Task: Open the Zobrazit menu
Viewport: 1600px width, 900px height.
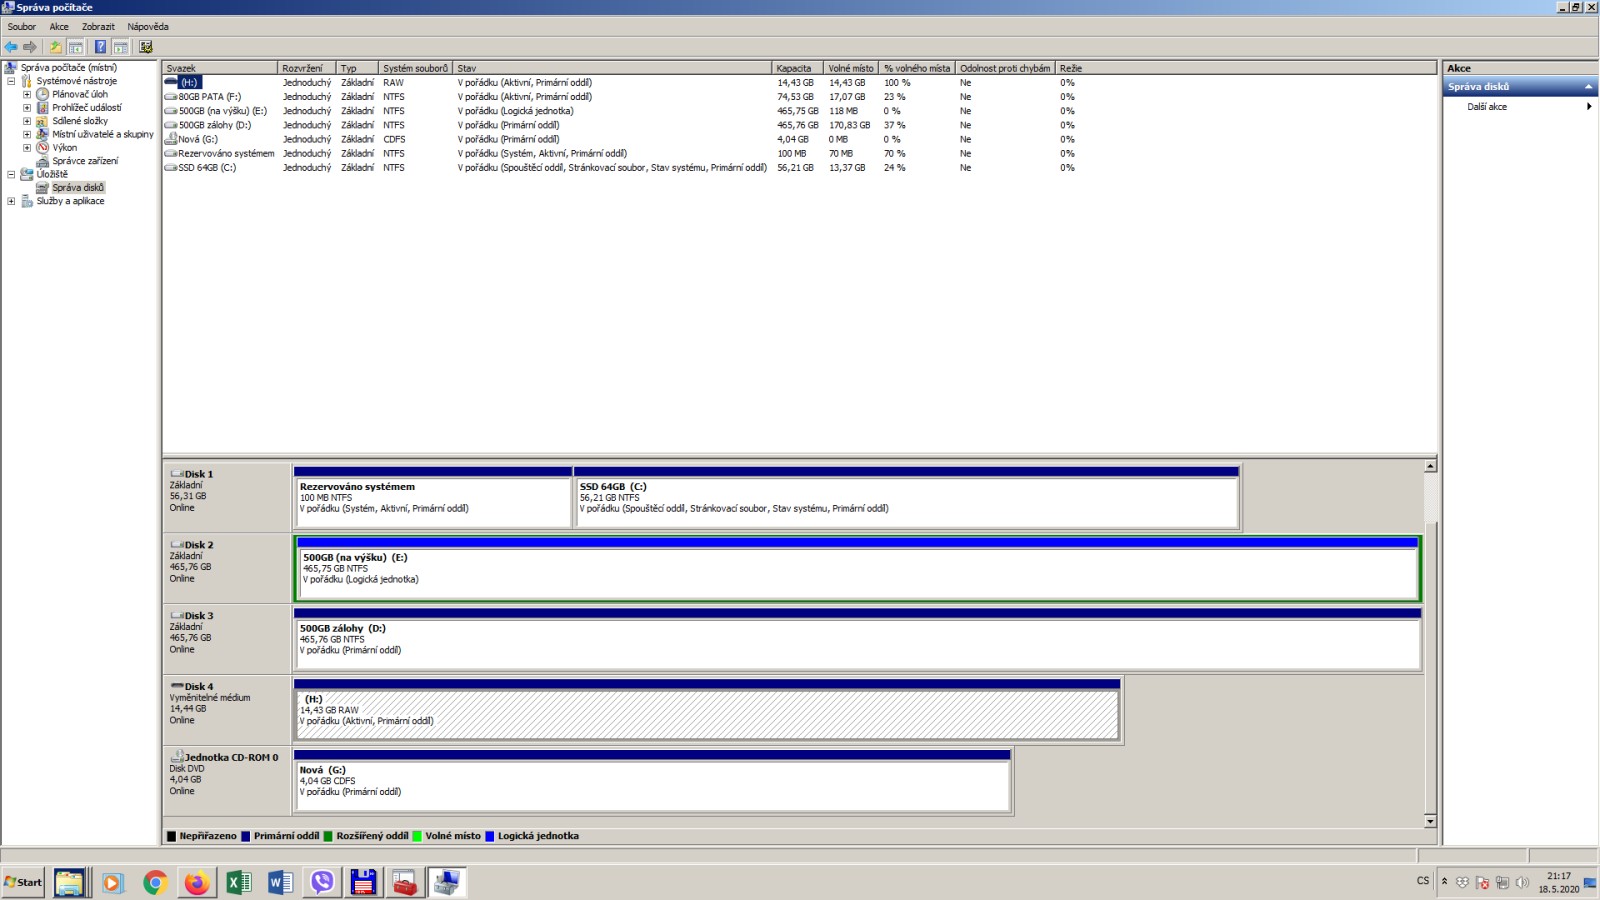Action: pos(98,27)
